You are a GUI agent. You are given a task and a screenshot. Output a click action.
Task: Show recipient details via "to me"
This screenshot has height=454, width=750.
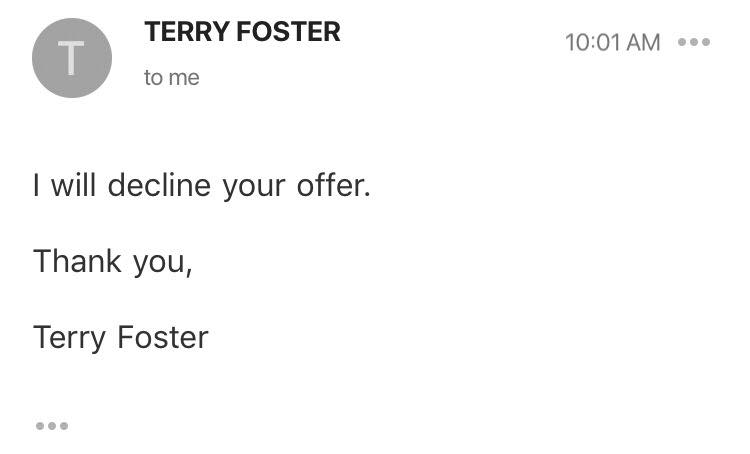pyautogui.click(x=171, y=78)
